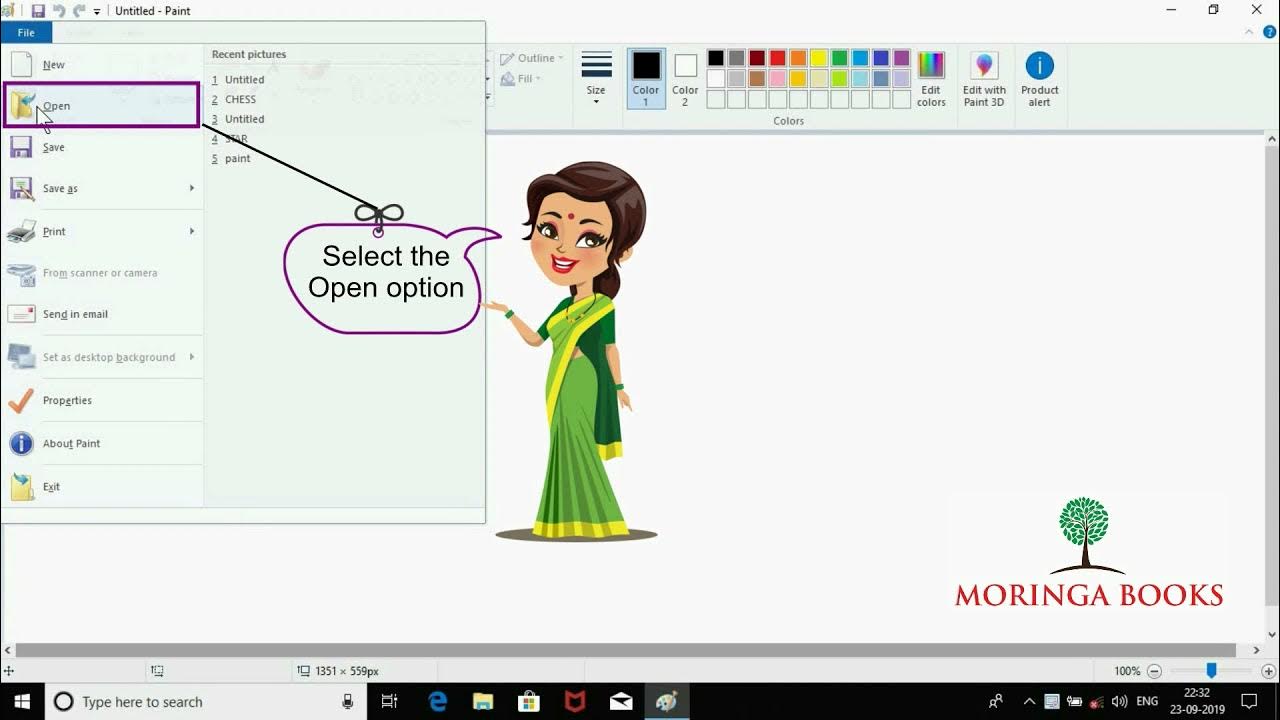This screenshot has width=1280, height=720.
Task: Open File Explorer from the taskbar
Action: [x=483, y=701]
